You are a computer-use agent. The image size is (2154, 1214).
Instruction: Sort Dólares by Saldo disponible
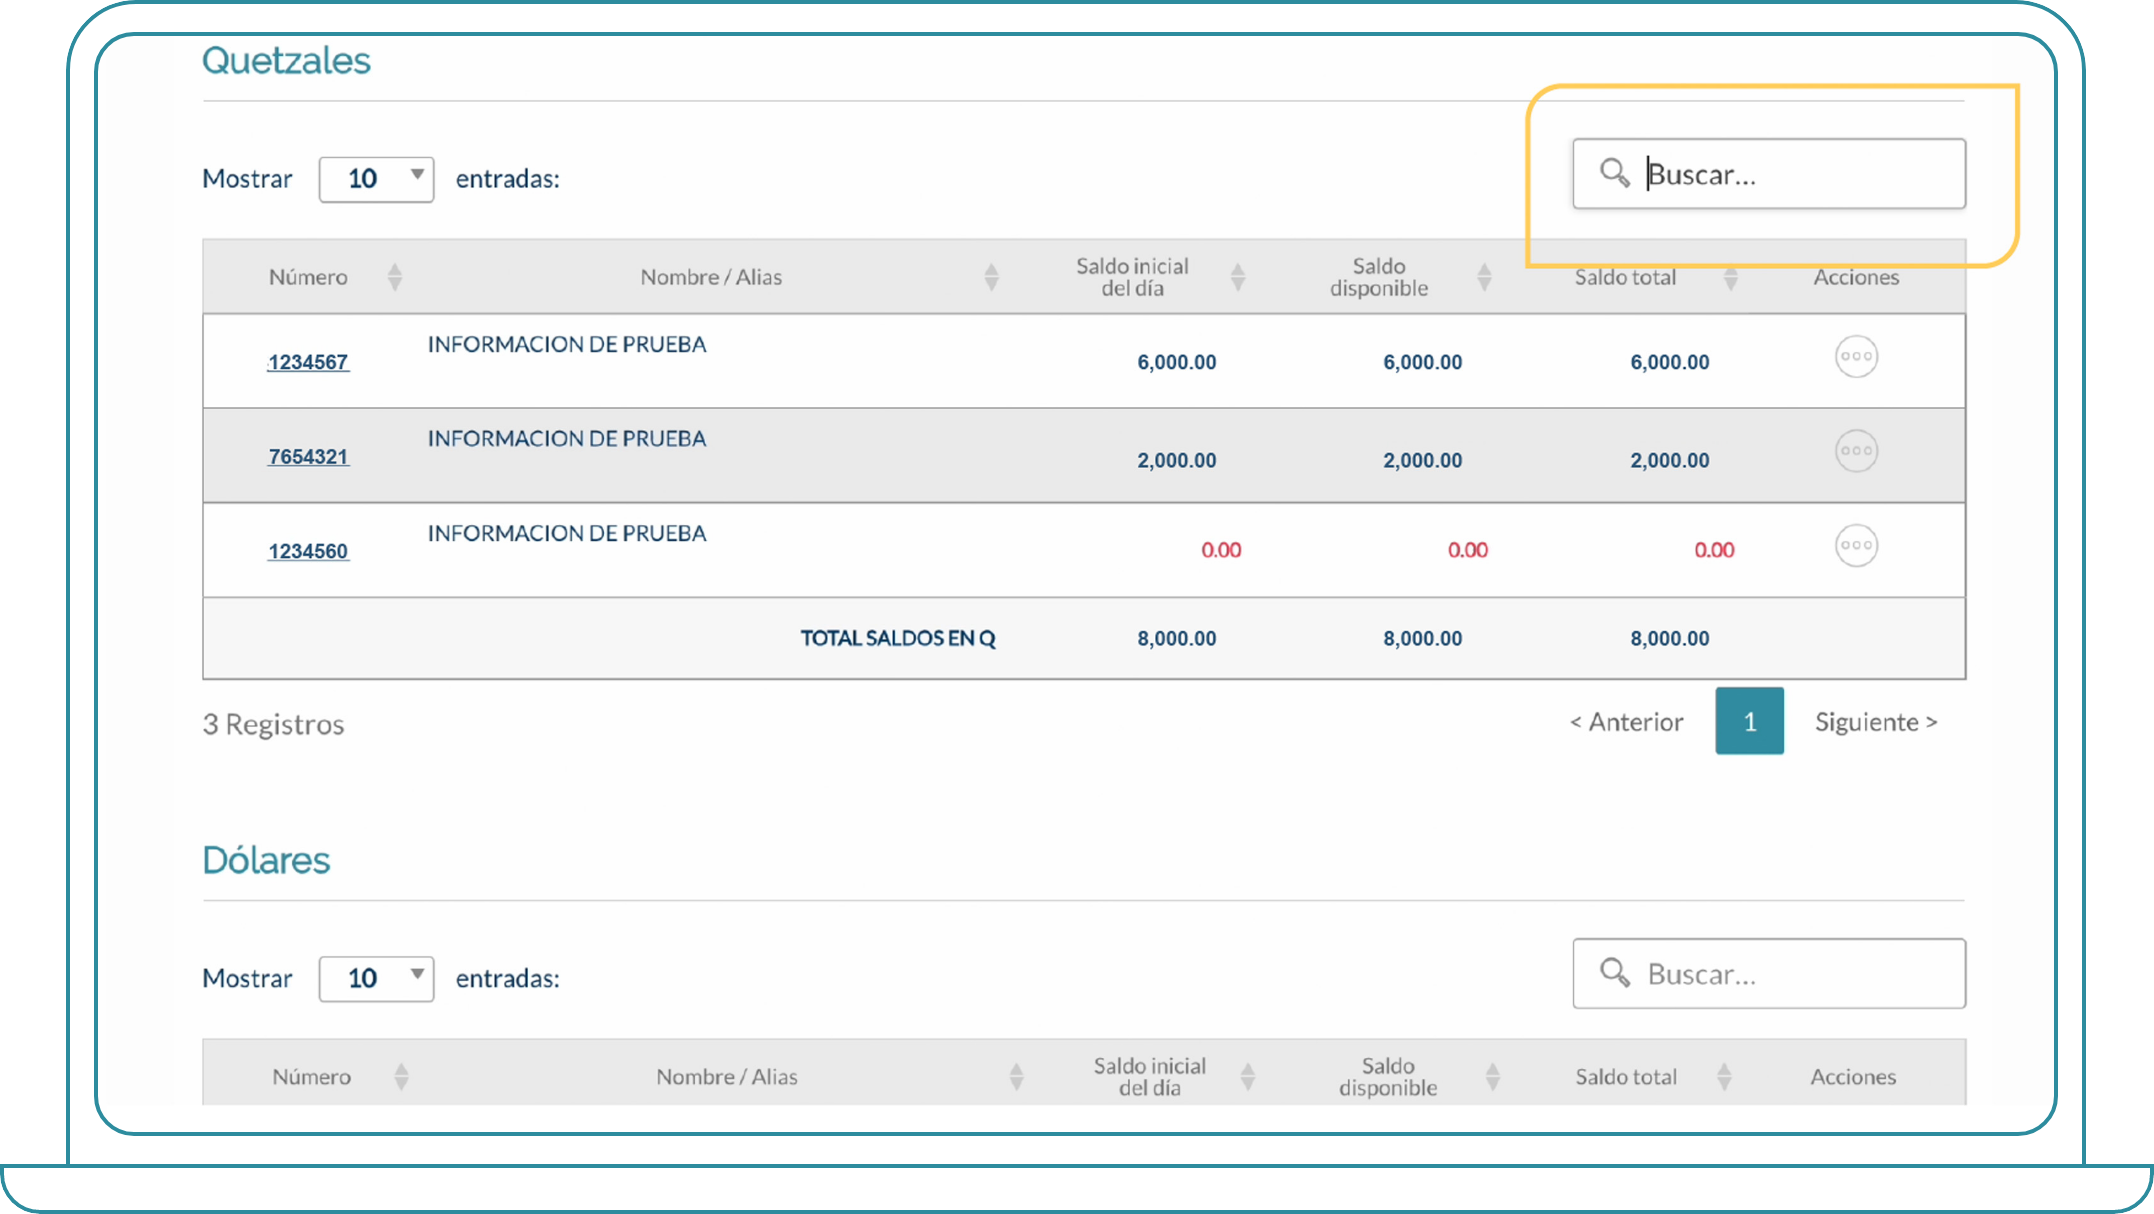pos(1492,1077)
